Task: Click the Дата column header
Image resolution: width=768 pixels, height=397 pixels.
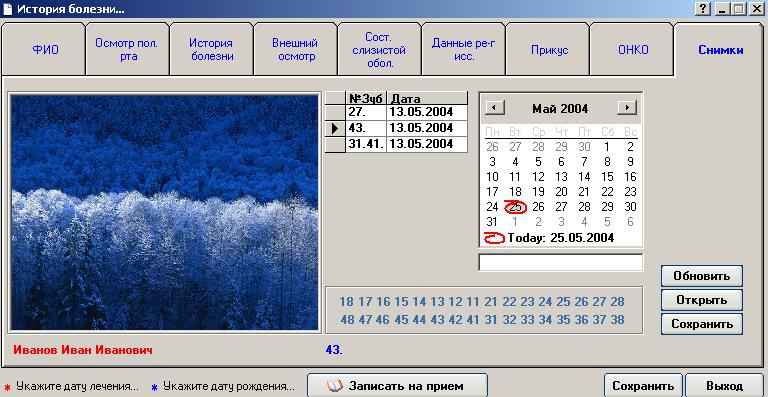Action: pos(427,98)
